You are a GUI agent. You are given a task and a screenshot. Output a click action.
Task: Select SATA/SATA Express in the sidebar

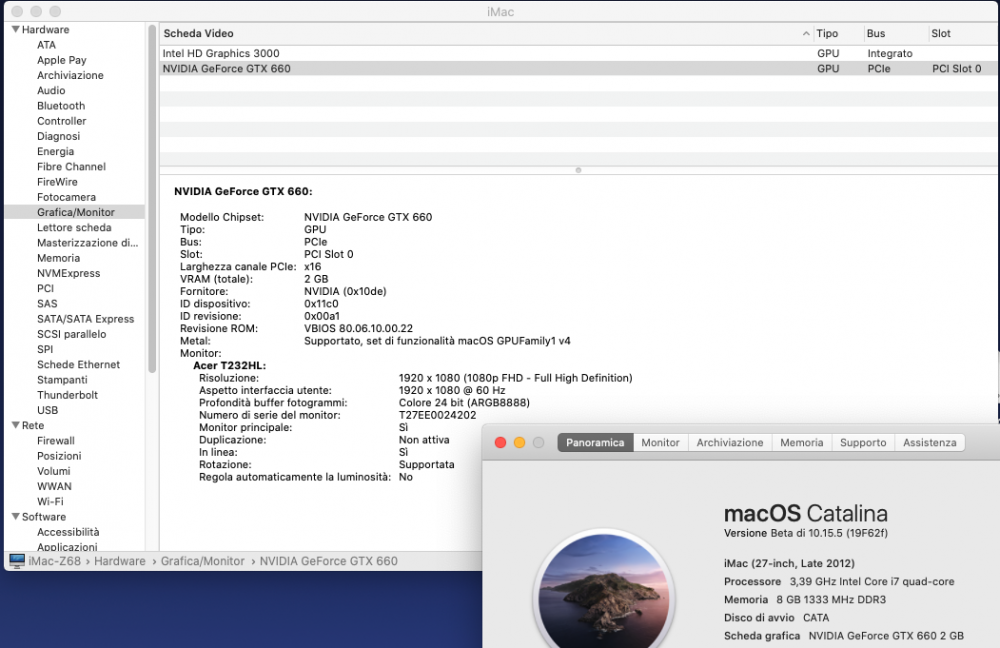click(x=85, y=319)
